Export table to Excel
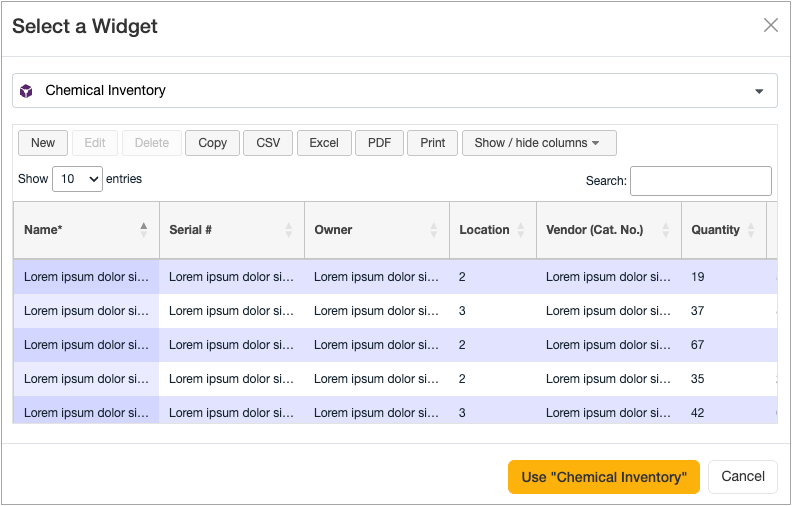 pos(324,143)
